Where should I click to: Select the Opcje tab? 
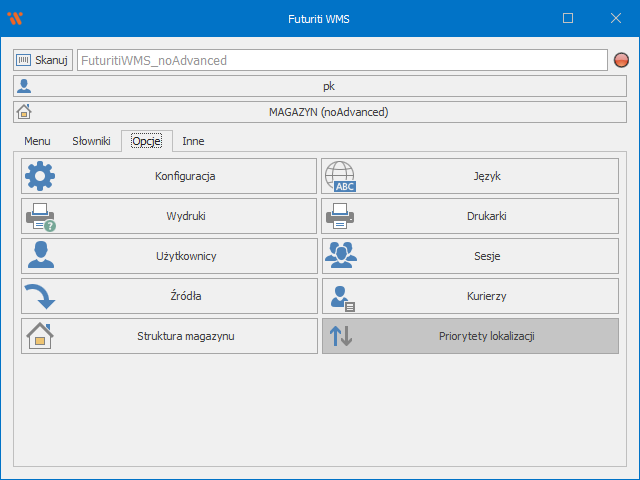click(146, 142)
